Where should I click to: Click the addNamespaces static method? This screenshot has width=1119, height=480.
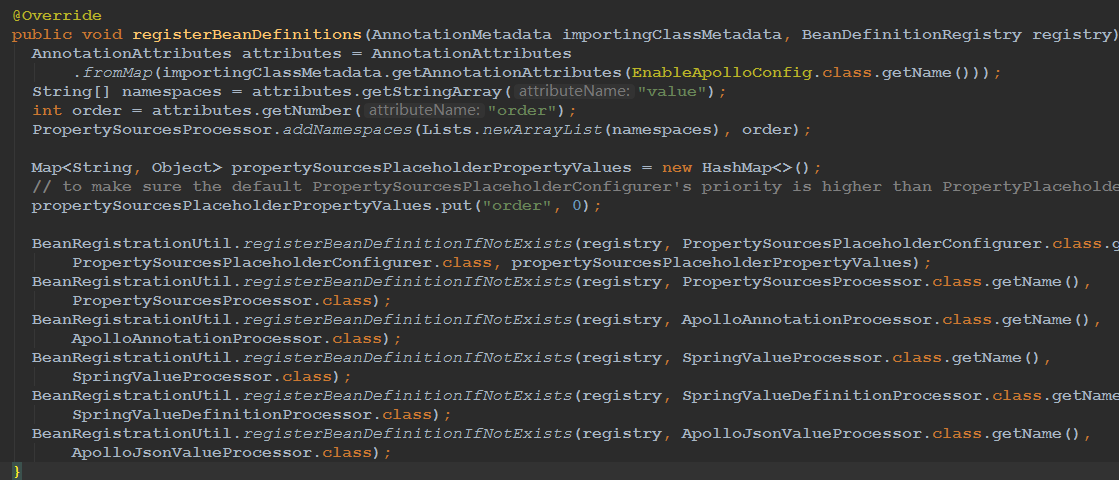click(x=347, y=130)
